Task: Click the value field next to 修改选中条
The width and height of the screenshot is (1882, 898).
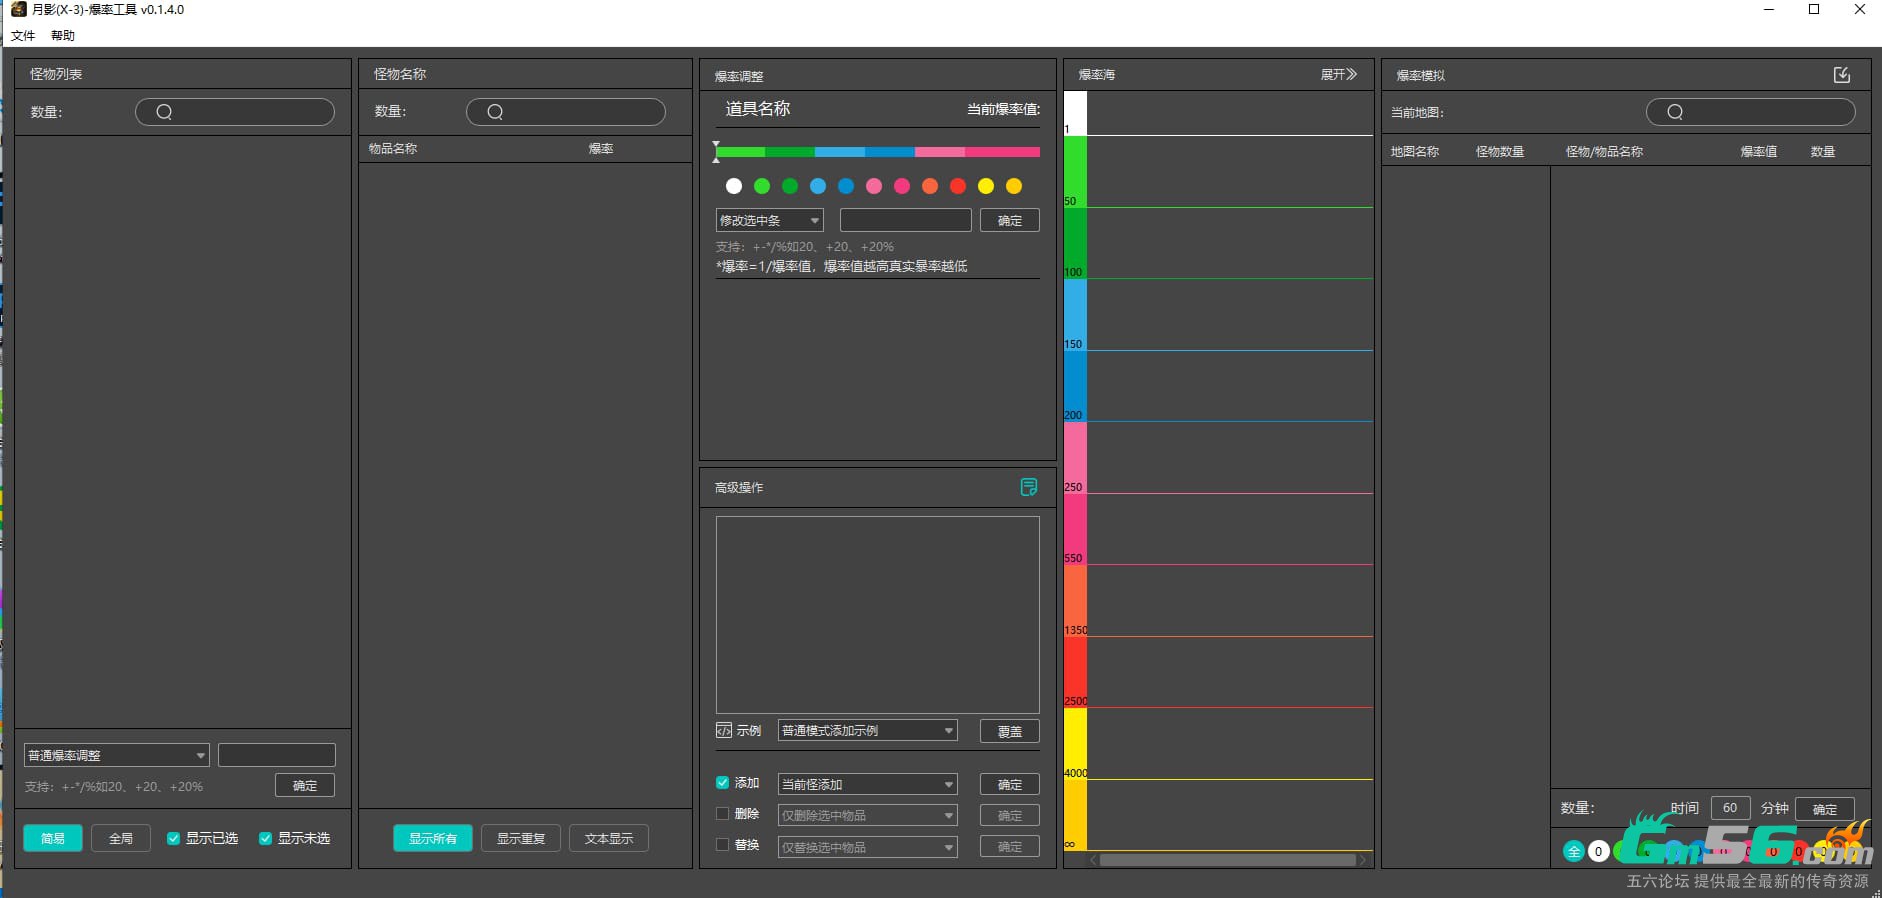Action: pyautogui.click(x=906, y=220)
